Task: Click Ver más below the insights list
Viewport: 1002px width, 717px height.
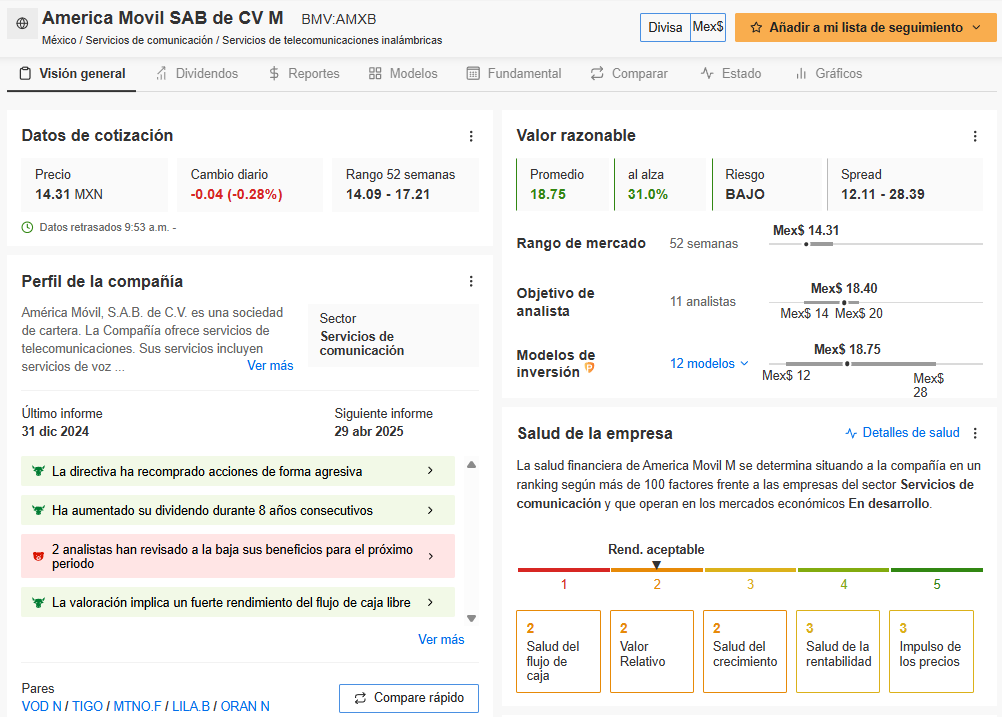Action: tap(441, 640)
